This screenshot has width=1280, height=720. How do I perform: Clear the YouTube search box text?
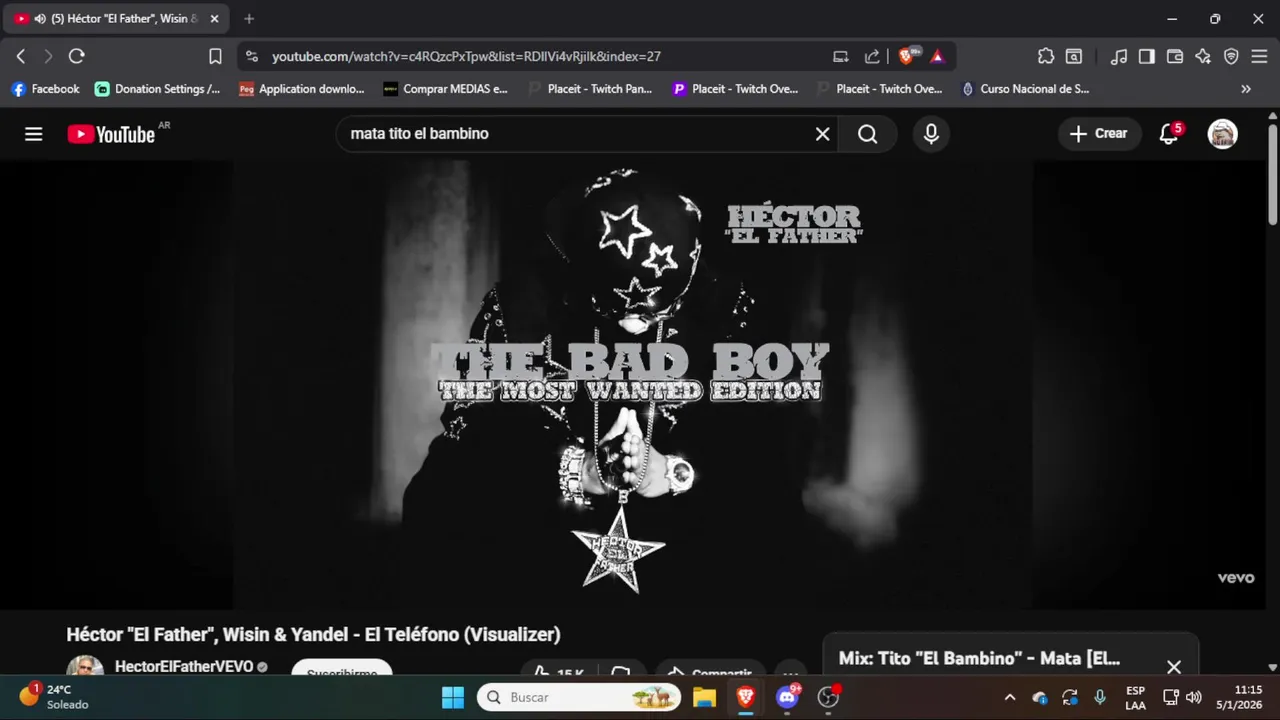tap(822, 134)
